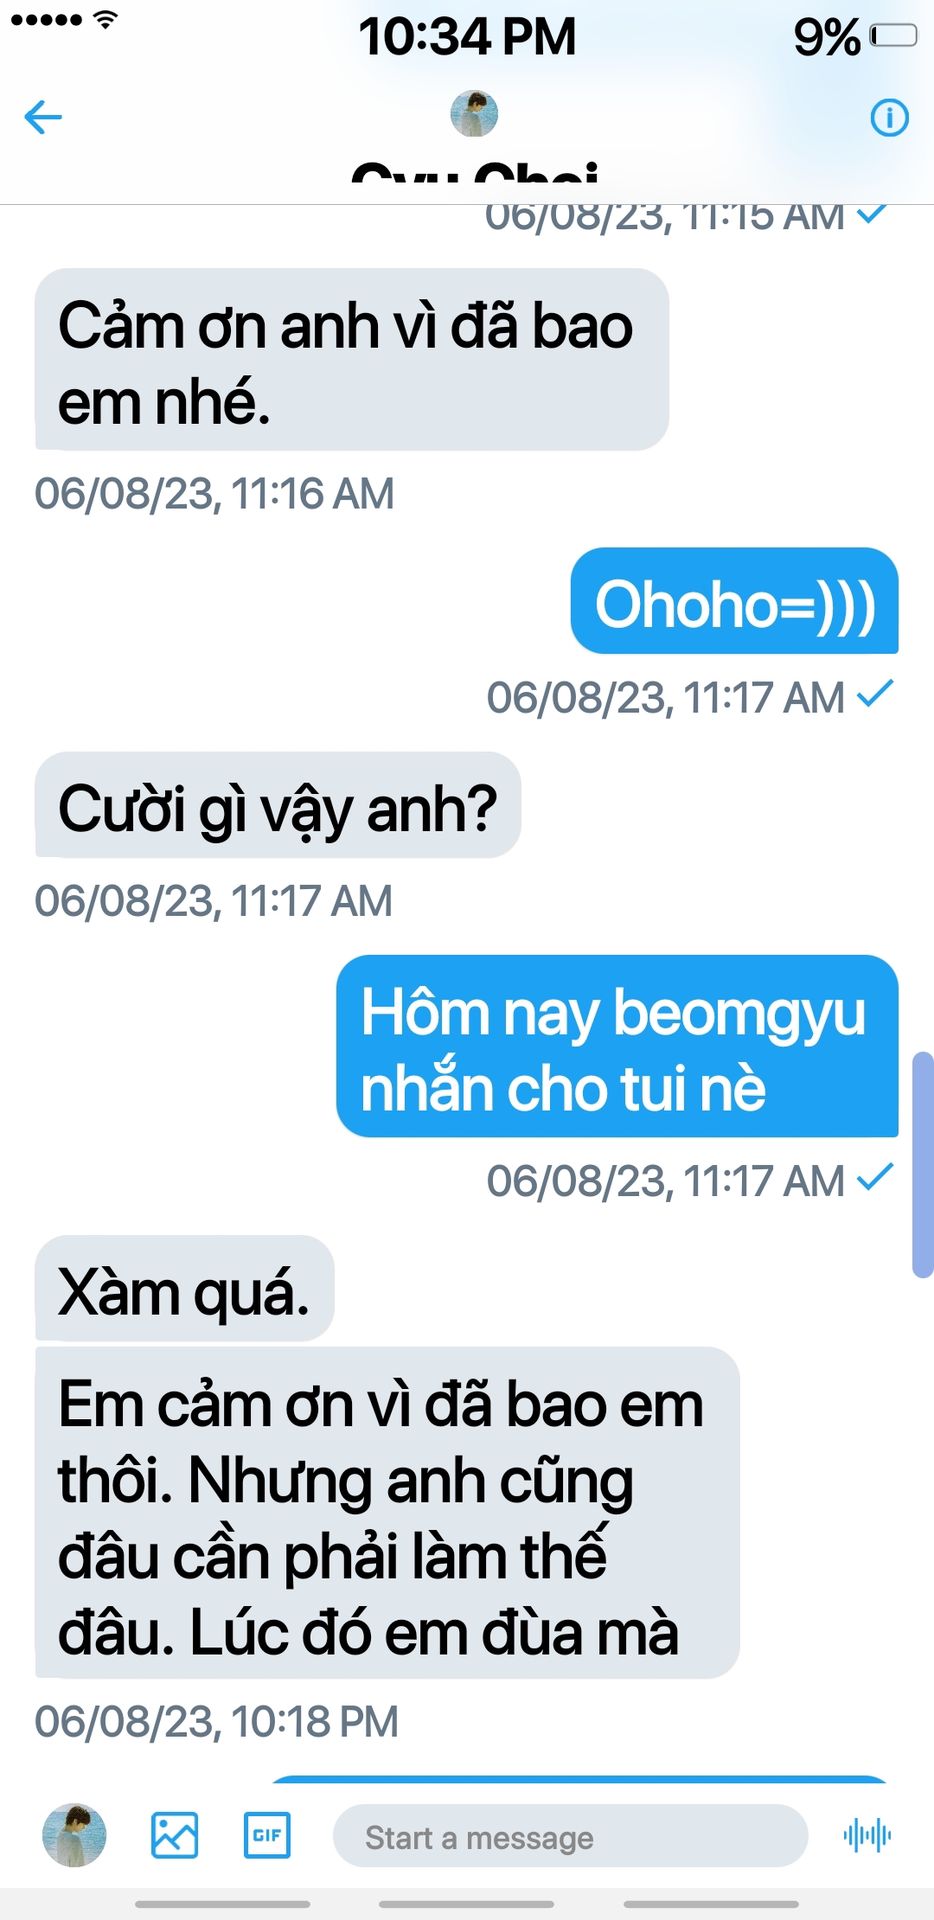This screenshot has height=1920, width=934.
Task: Tap the voice message waveform icon
Action: coord(867,1835)
